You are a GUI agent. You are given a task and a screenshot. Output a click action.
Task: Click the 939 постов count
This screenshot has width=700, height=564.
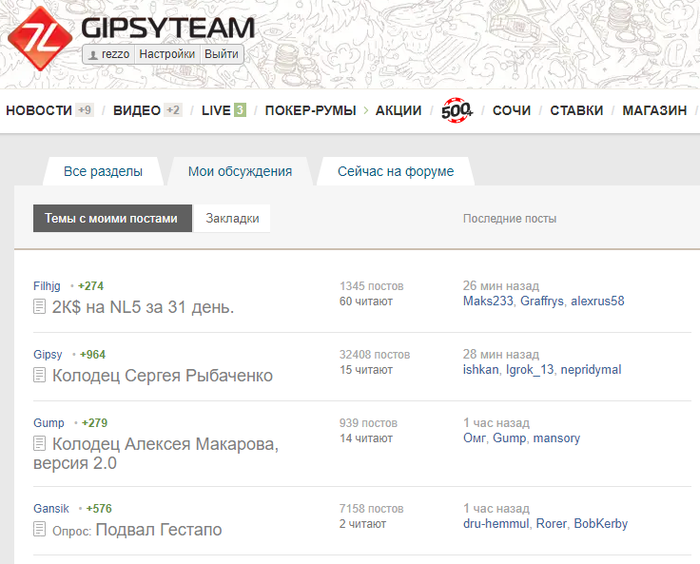tap(368, 423)
